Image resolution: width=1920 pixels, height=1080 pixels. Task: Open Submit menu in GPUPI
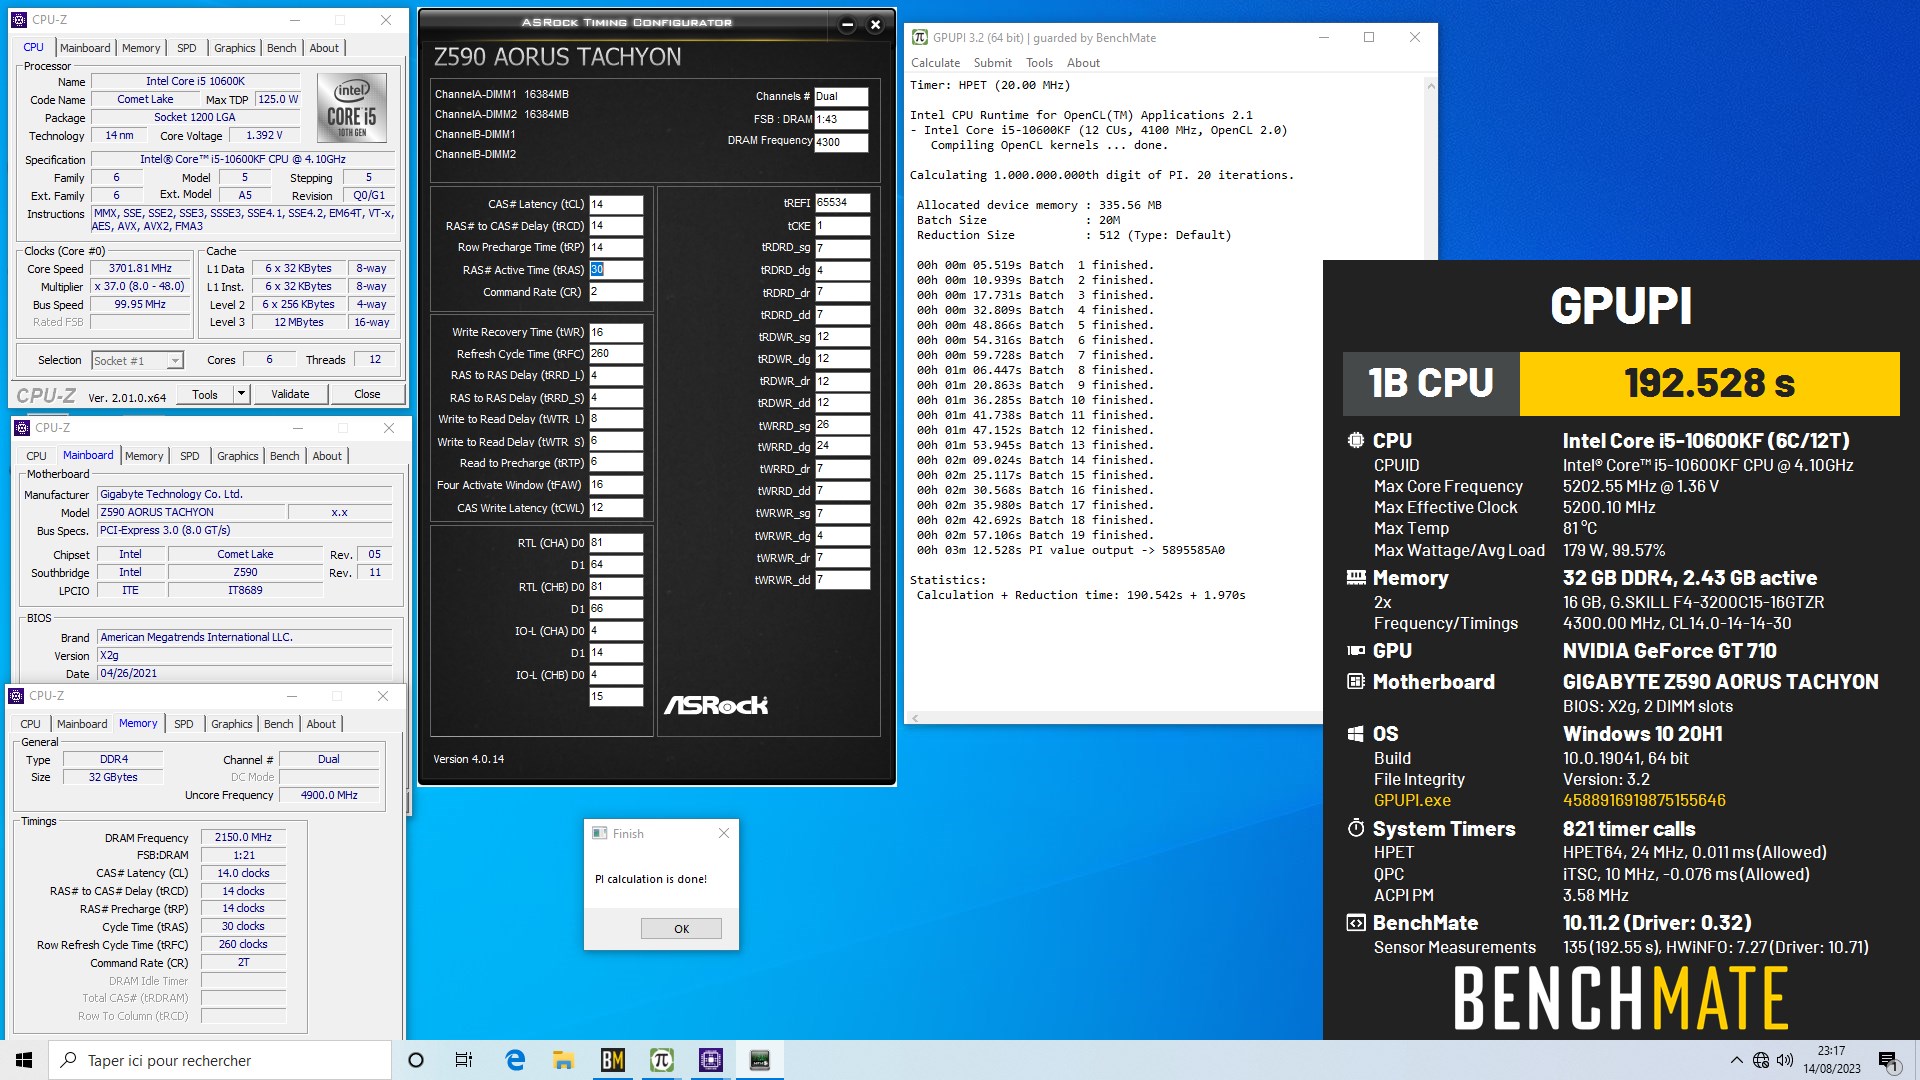click(992, 62)
